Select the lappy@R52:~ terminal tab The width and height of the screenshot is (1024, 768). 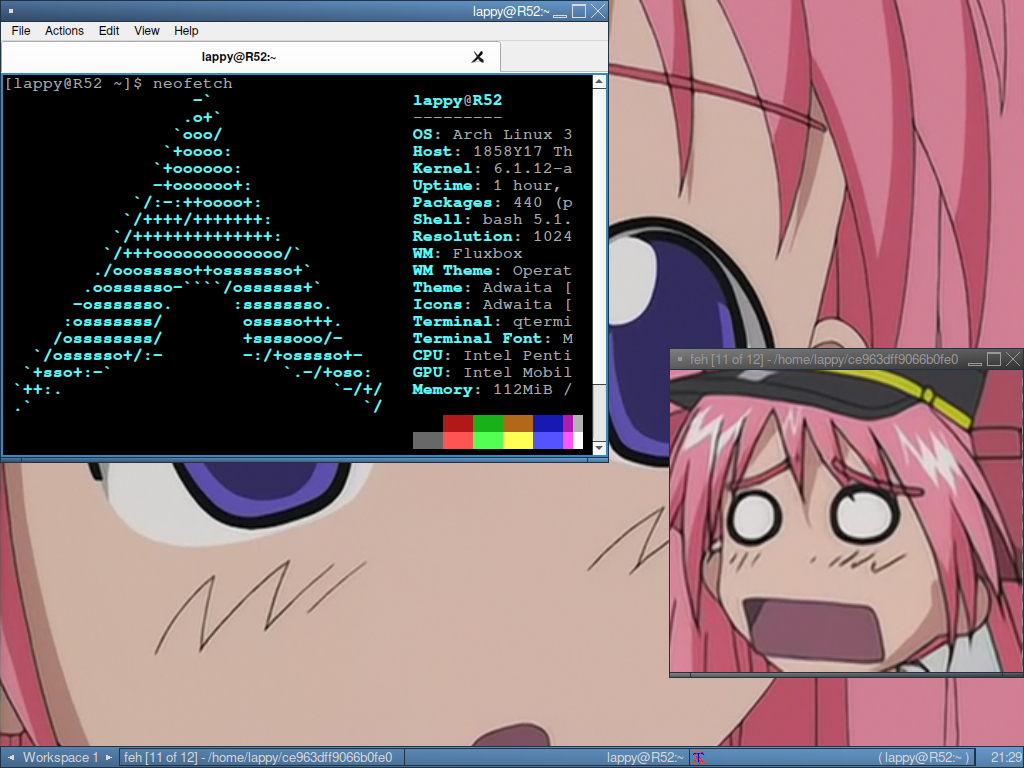coord(251,57)
